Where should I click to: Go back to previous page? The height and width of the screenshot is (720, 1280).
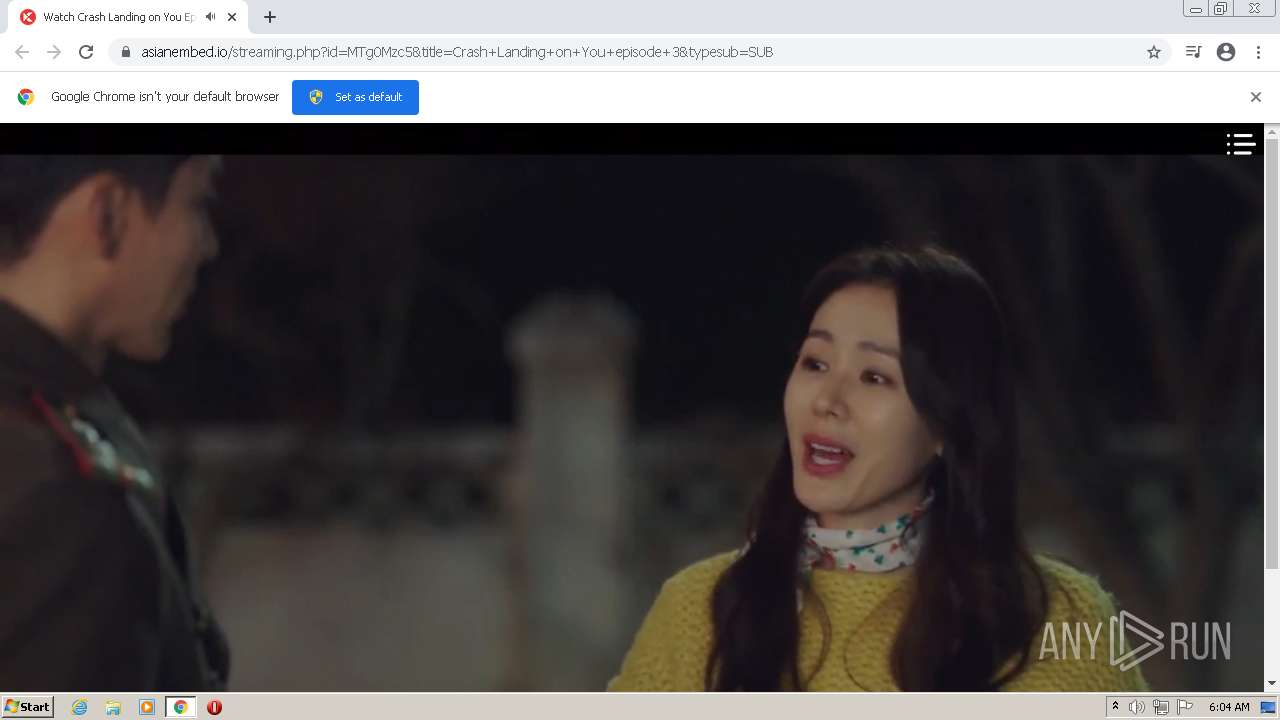(22, 52)
